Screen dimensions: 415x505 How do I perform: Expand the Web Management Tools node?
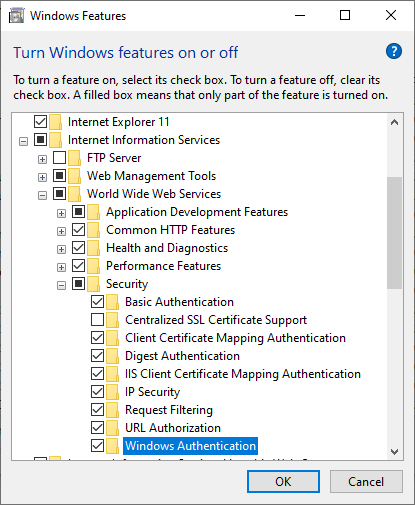(x=42, y=177)
